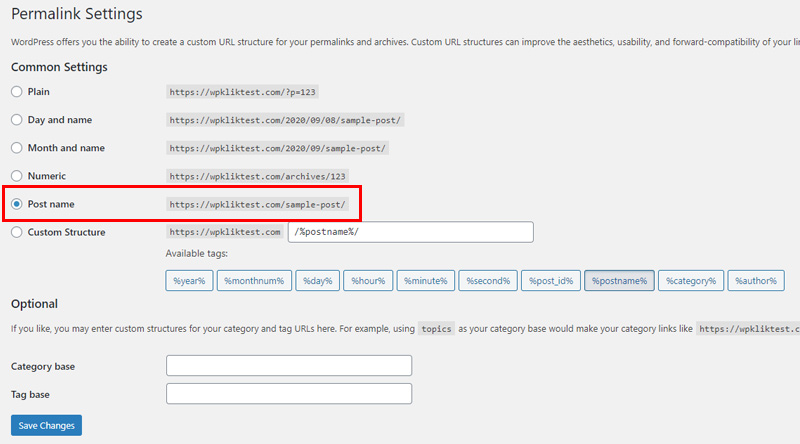Toggle the %postname% tag button
Image resolution: width=800 pixels, height=444 pixels.
[619, 281]
